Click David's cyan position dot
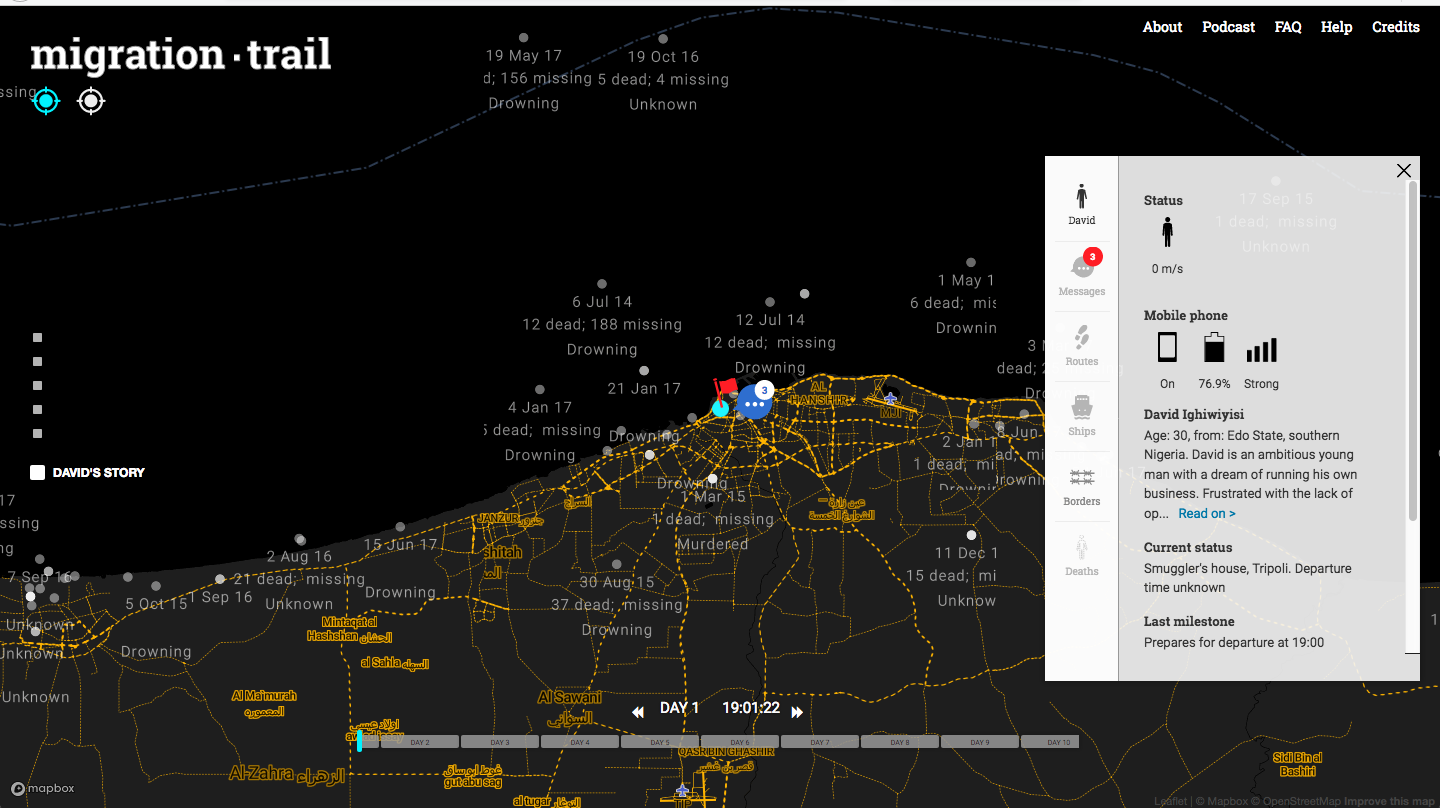1440x808 pixels. click(x=720, y=407)
